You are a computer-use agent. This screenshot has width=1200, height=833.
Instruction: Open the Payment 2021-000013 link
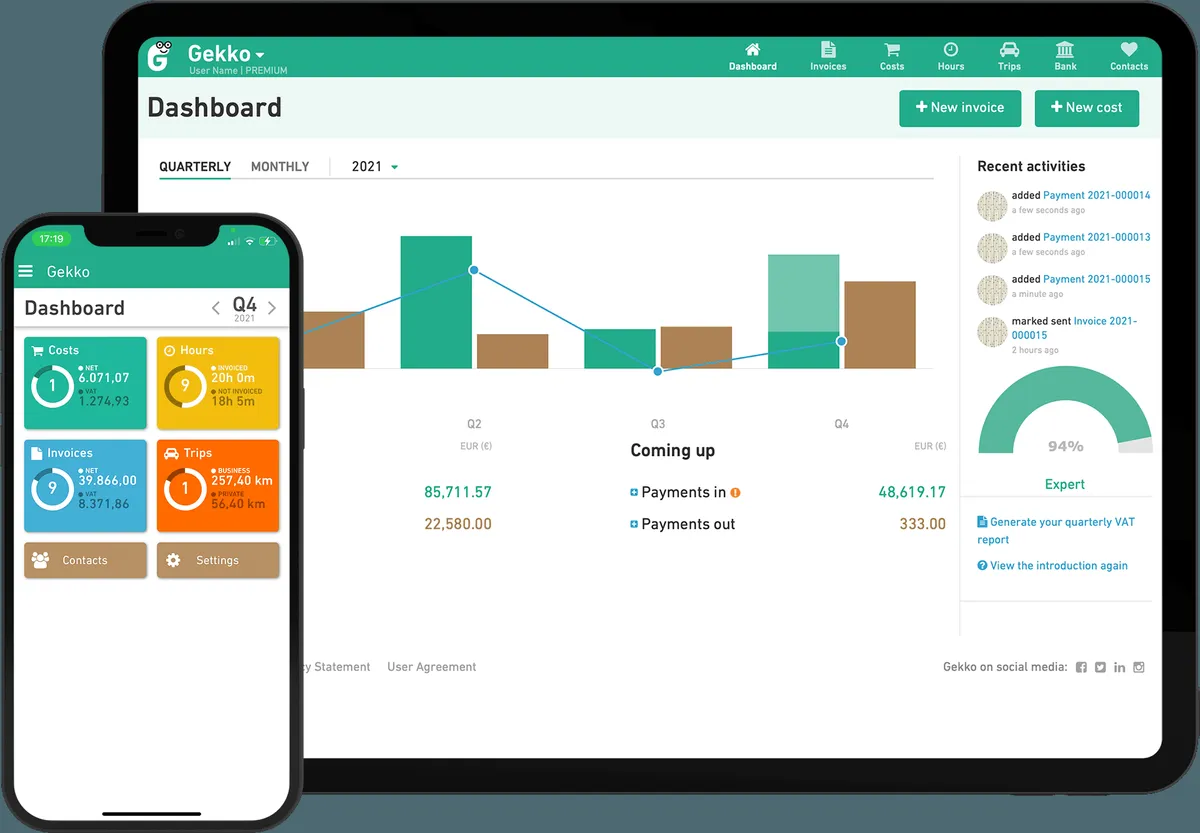(1097, 238)
